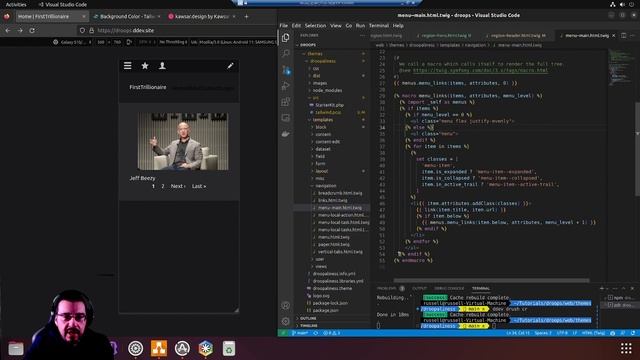Open Source Control view in the activity bar
Screen dimensions: 640x360
(286, 70)
